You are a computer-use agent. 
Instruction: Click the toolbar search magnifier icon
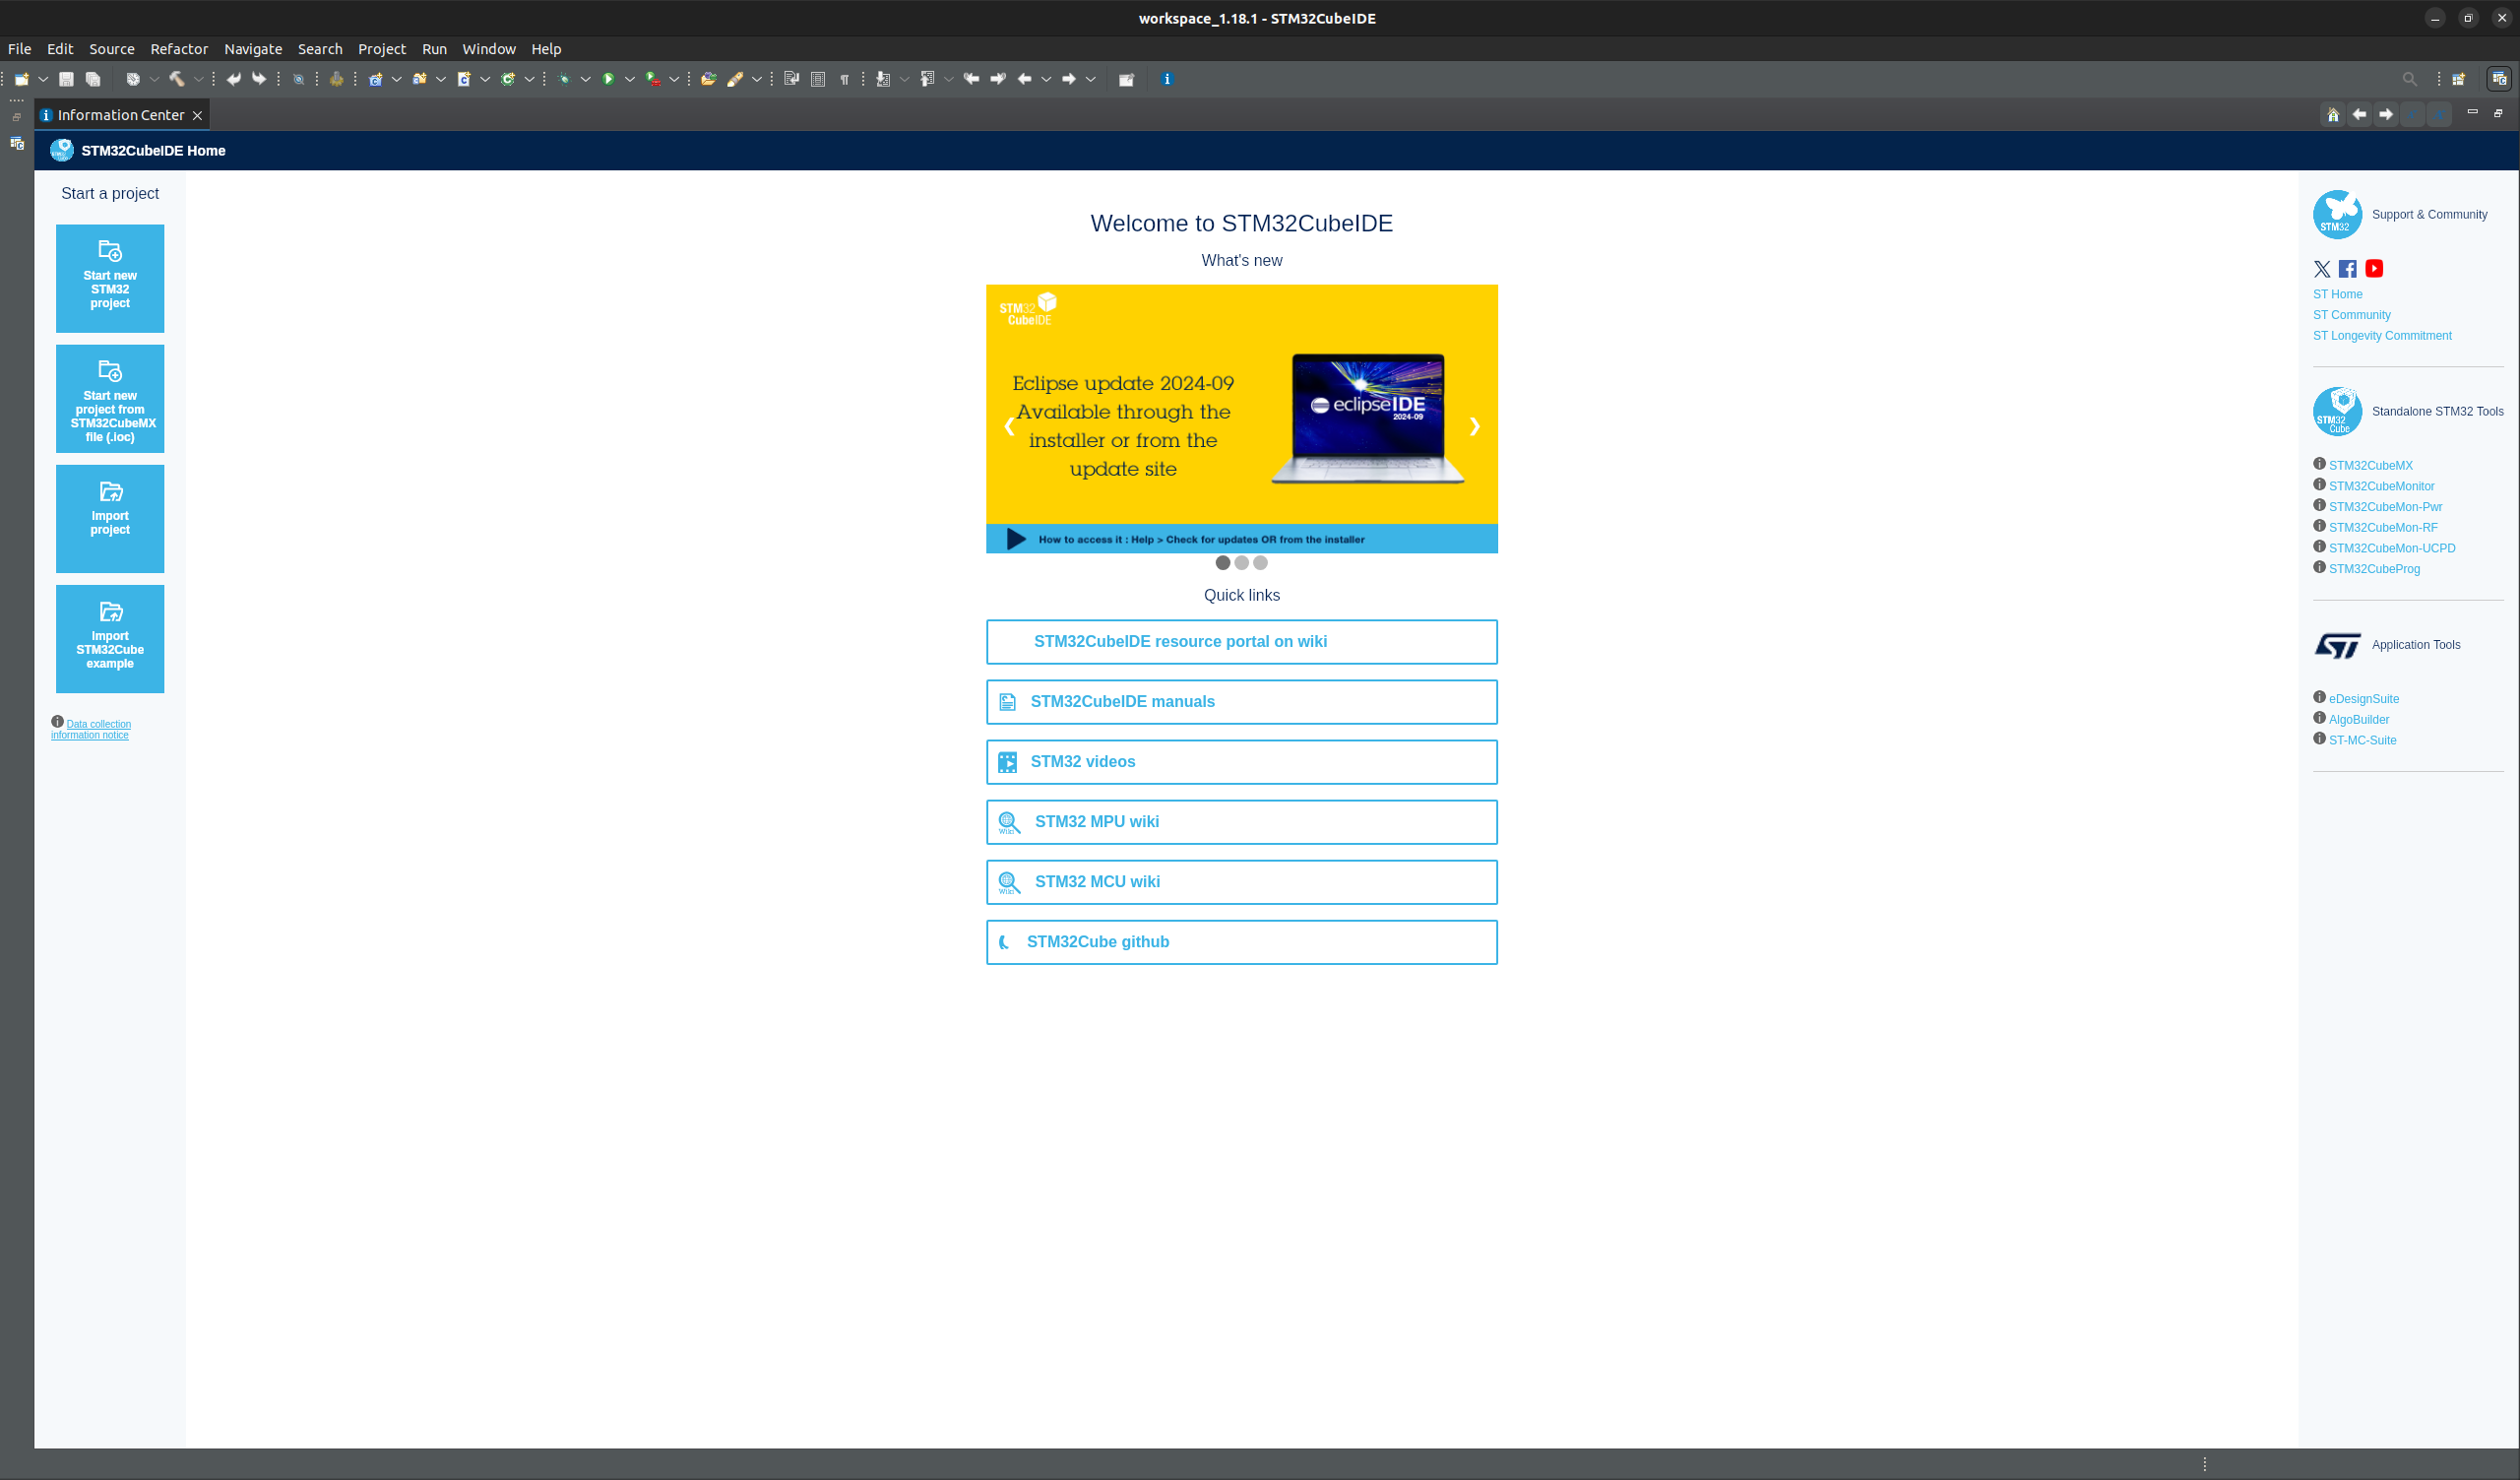pyautogui.click(x=2409, y=79)
